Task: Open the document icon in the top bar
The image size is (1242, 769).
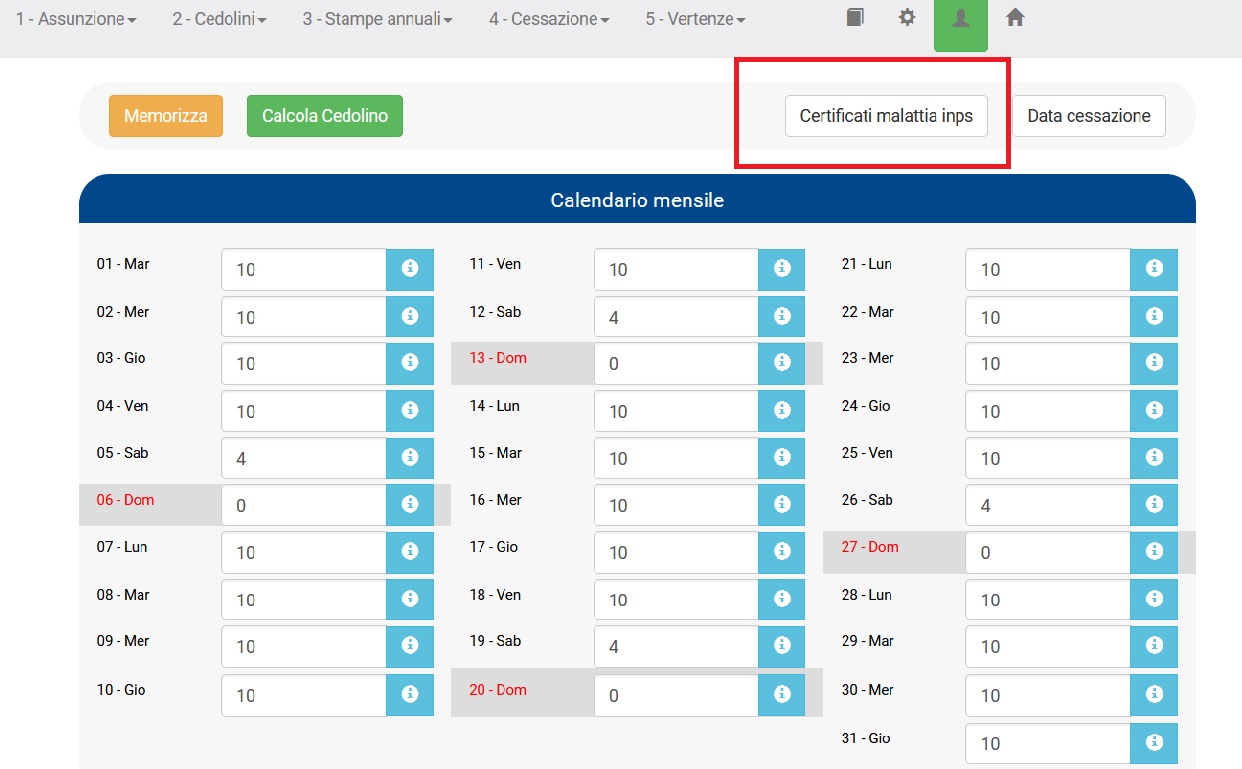Action: coord(854,17)
